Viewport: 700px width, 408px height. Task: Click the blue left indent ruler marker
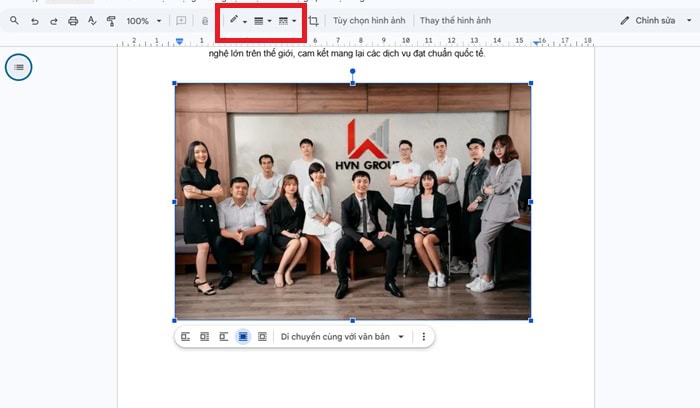coord(179,41)
